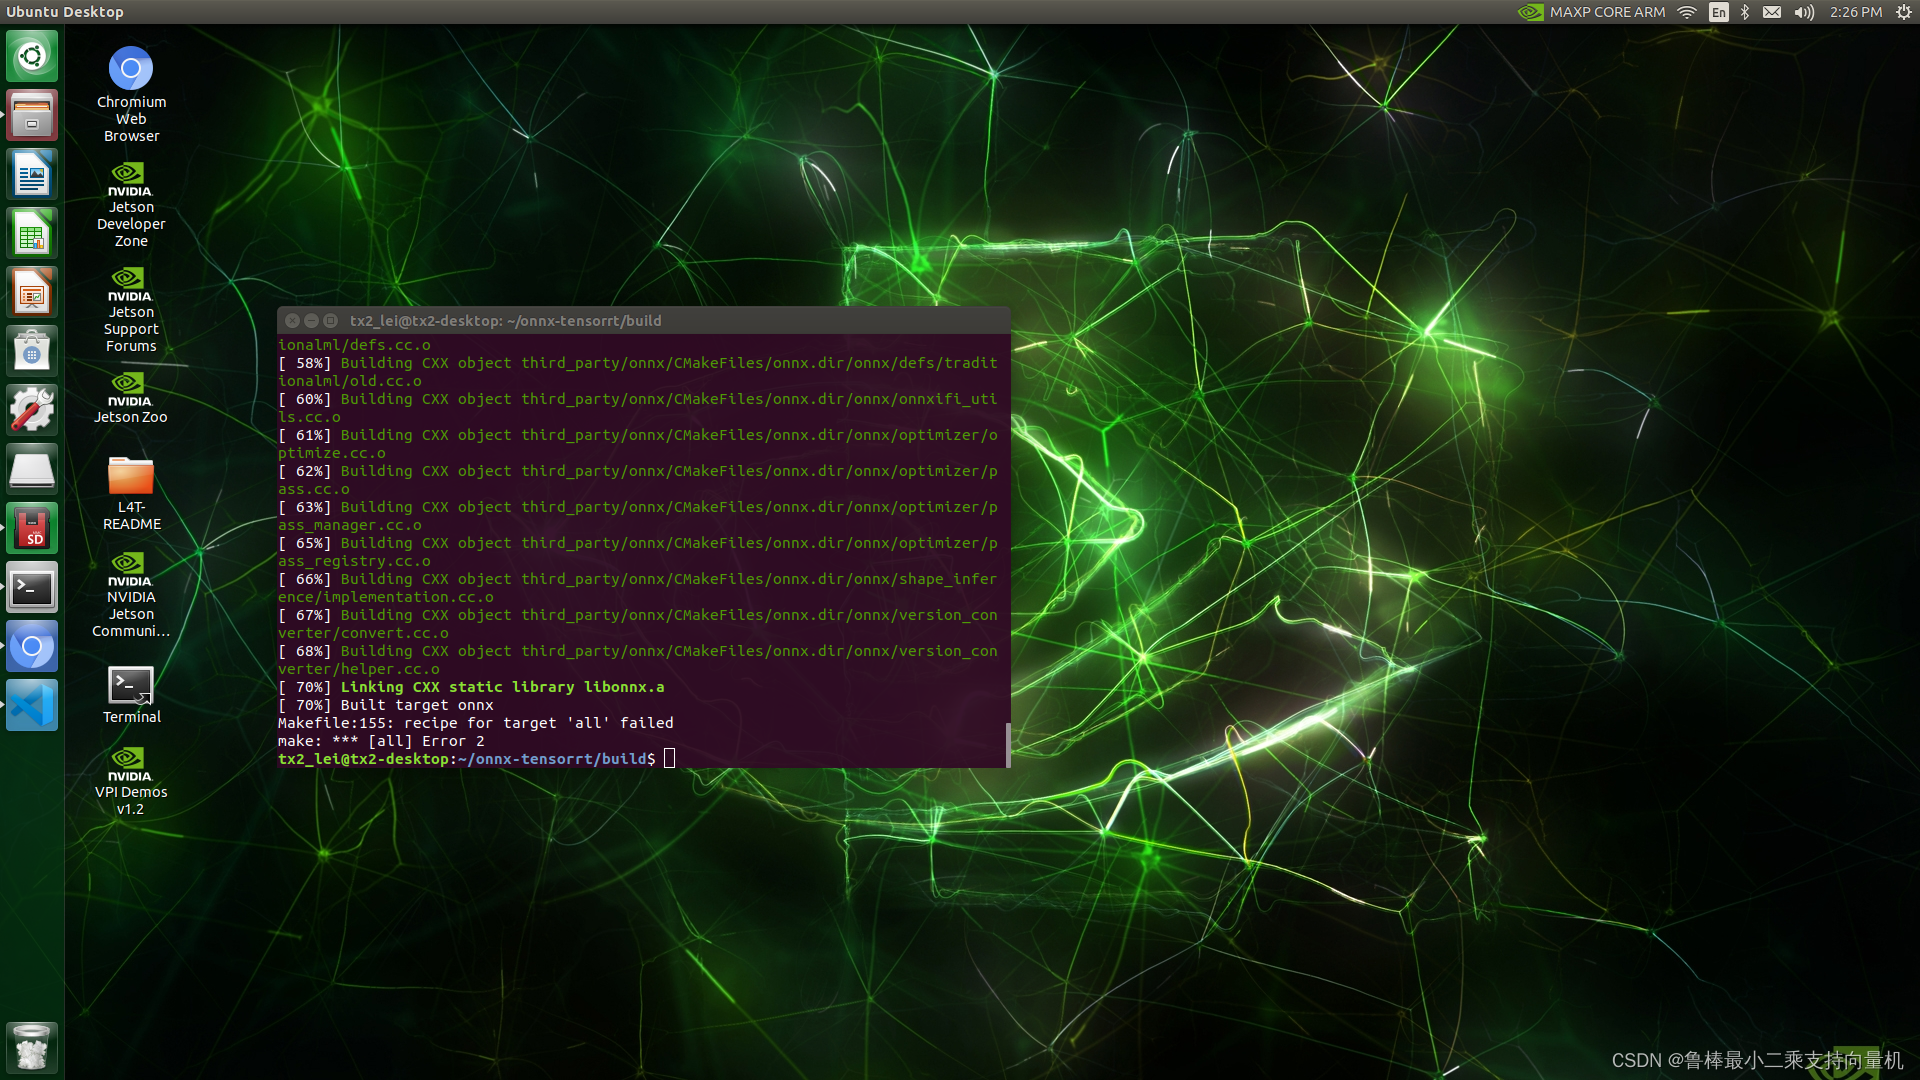Open clock showing 2:26 PM
Screen dimensions: 1920x1080
pyautogui.click(x=1856, y=12)
